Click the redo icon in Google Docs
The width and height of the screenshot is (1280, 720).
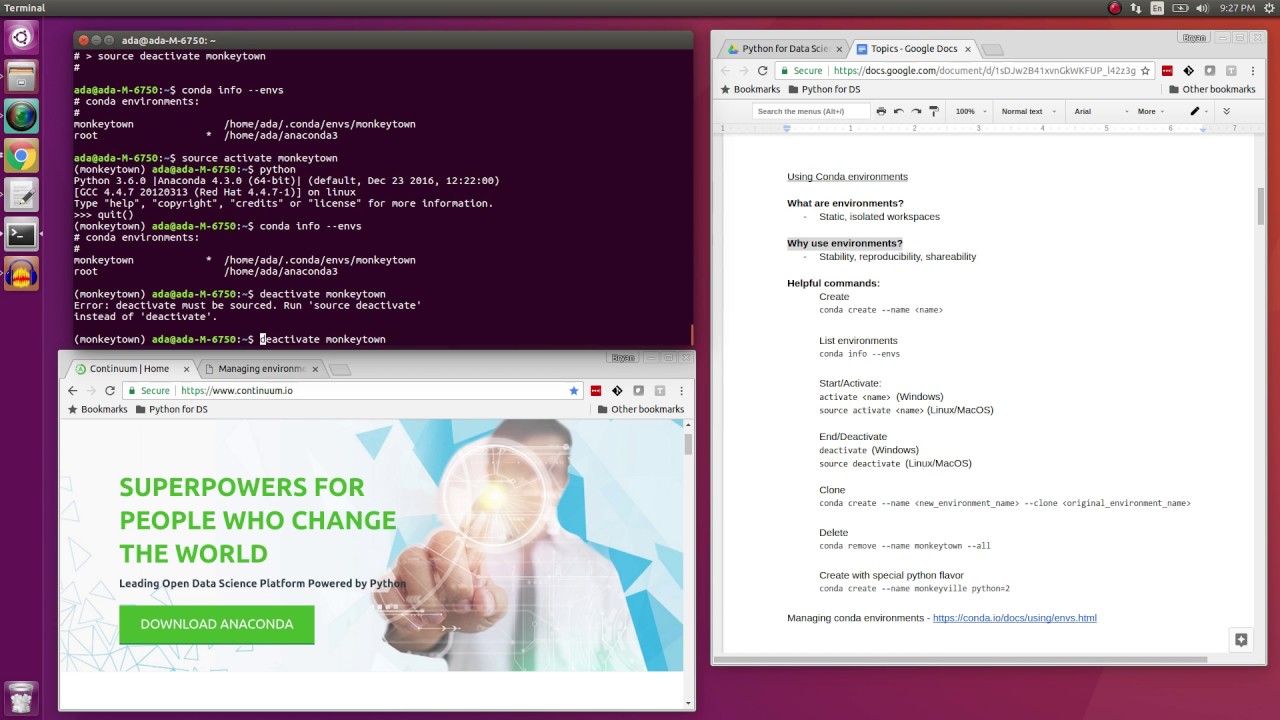(916, 111)
